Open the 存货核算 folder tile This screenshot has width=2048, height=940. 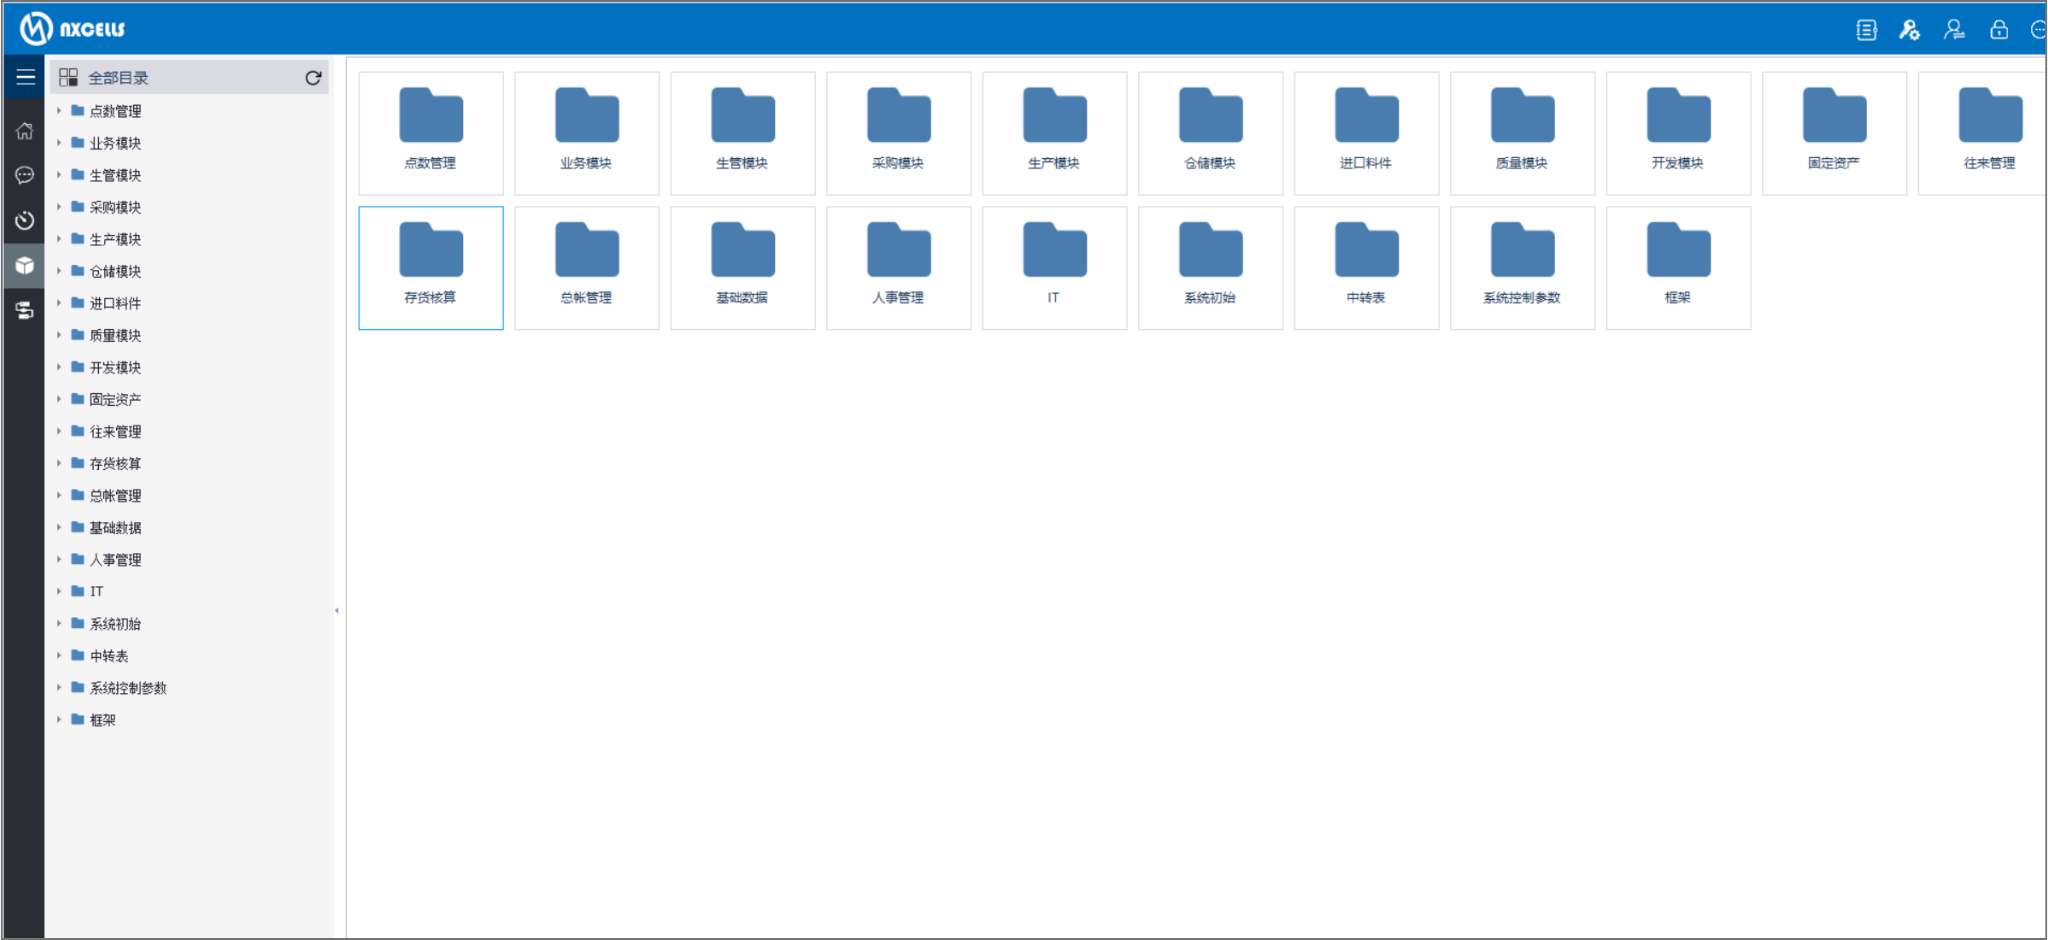(431, 267)
